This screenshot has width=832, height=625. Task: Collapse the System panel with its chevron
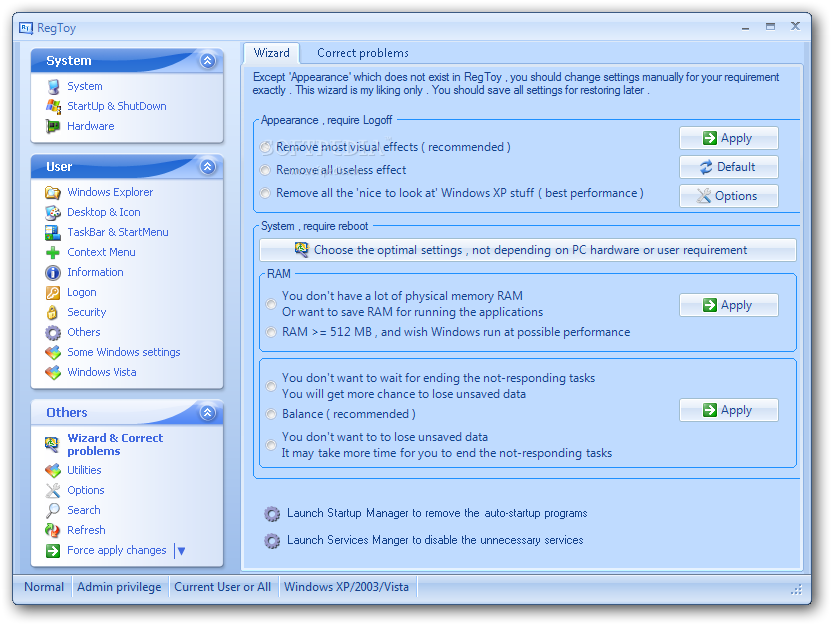click(x=207, y=60)
